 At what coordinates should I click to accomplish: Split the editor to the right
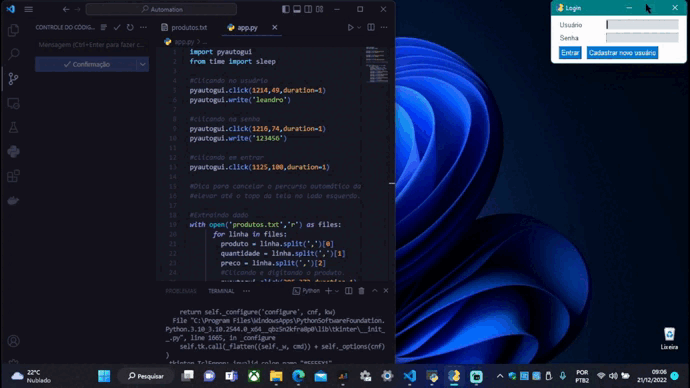(371, 27)
